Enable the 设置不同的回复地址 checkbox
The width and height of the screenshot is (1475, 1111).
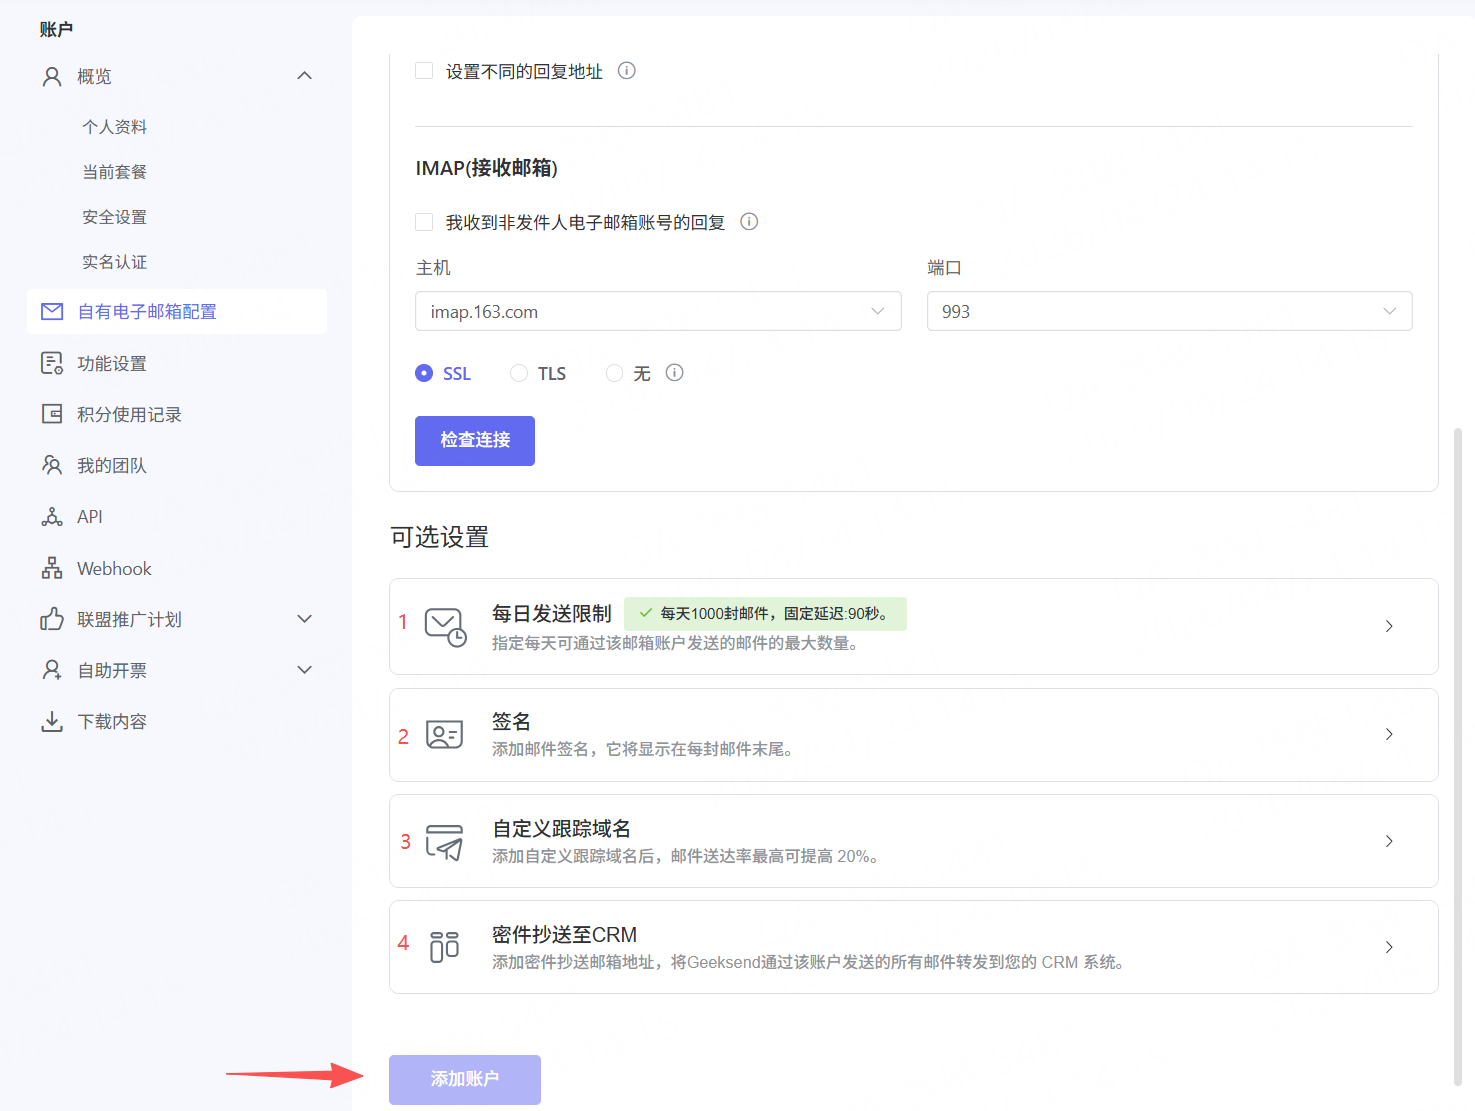[x=424, y=71]
